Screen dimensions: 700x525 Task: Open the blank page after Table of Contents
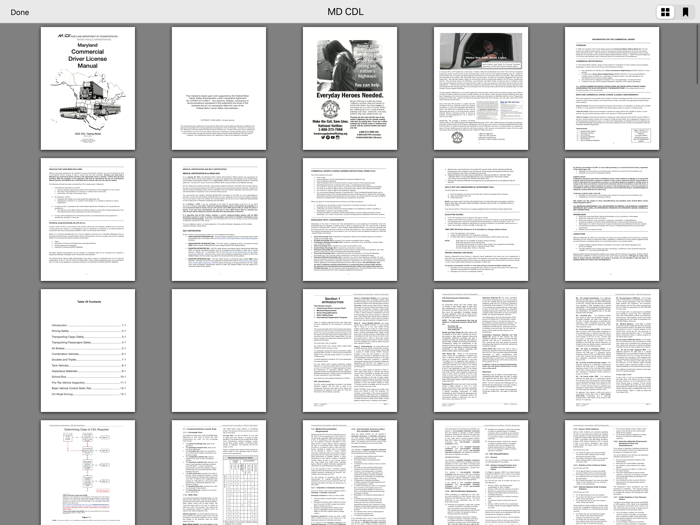pos(219,350)
